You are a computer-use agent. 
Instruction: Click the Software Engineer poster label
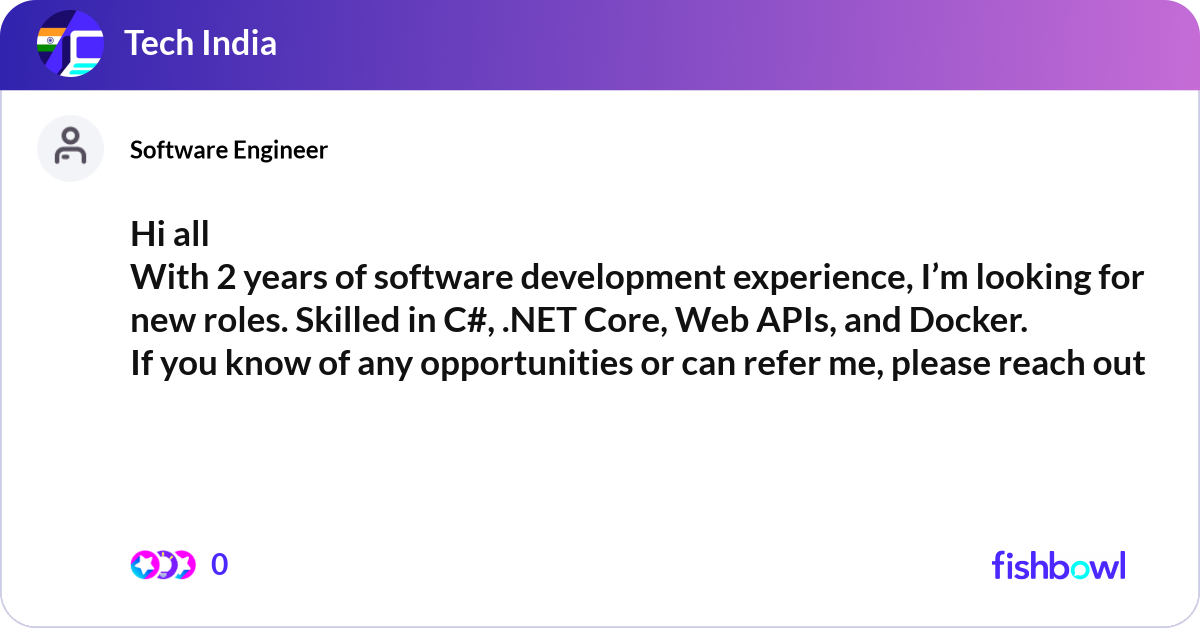pyautogui.click(x=229, y=150)
